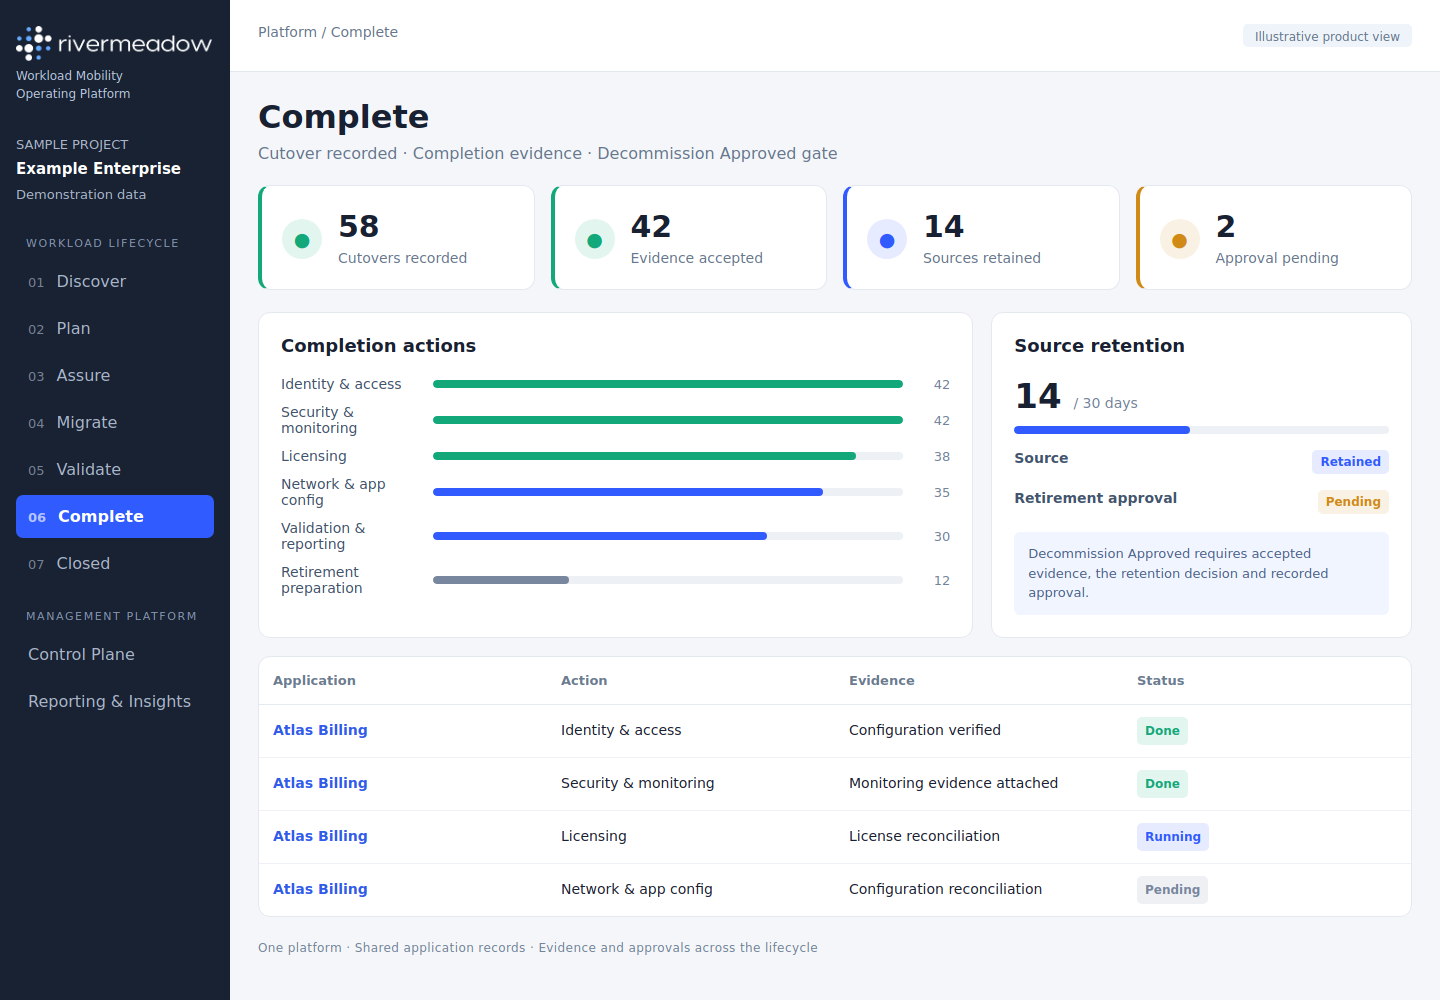The height and width of the screenshot is (1000, 1440).
Task: Click the Running status badge for Licensing
Action: [x=1173, y=837]
